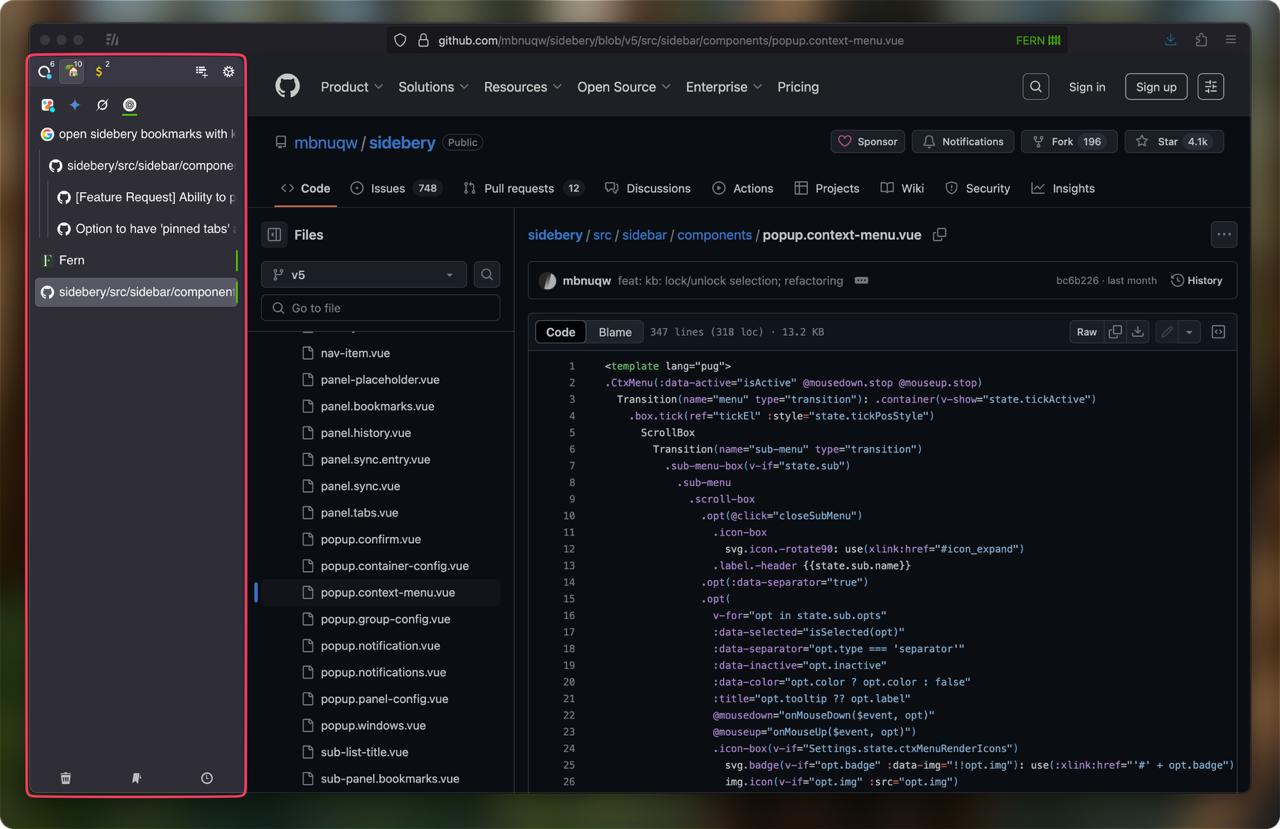Show site info via address bar padlock
Viewport: 1280px width, 829px height.
[423, 40]
